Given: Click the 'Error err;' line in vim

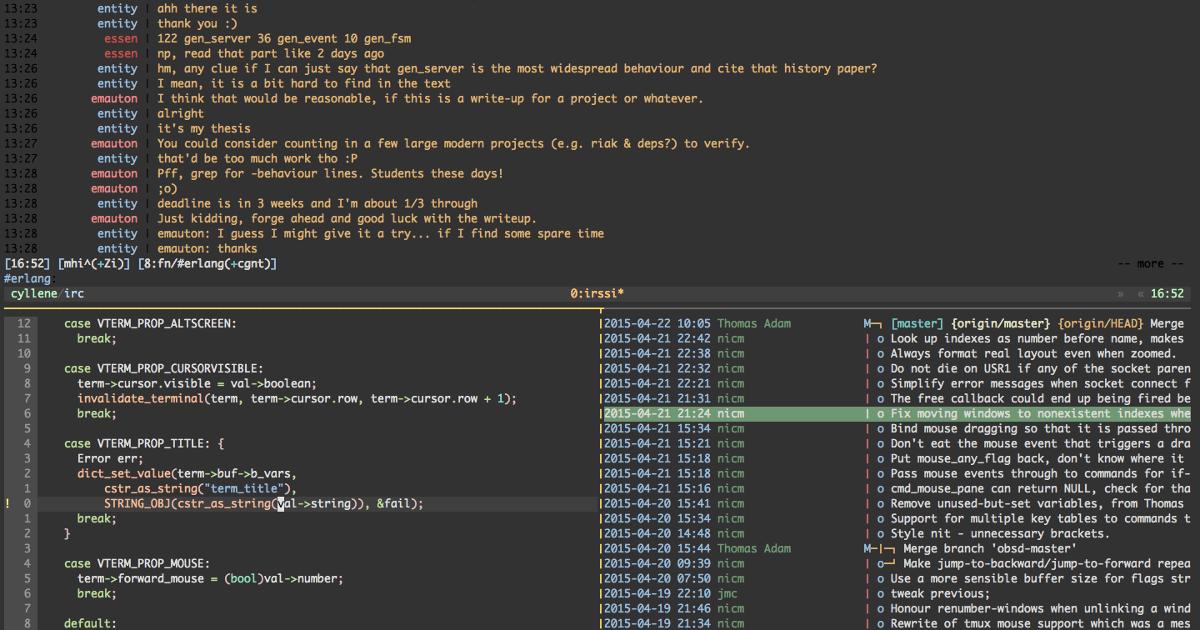Looking at the screenshot, I should (110, 459).
